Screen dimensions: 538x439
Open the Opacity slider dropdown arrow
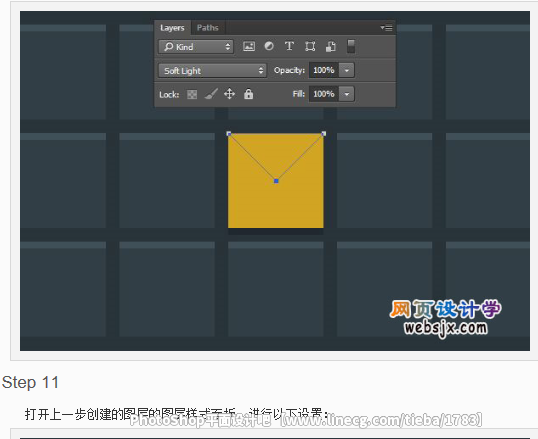click(x=347, y=70)
